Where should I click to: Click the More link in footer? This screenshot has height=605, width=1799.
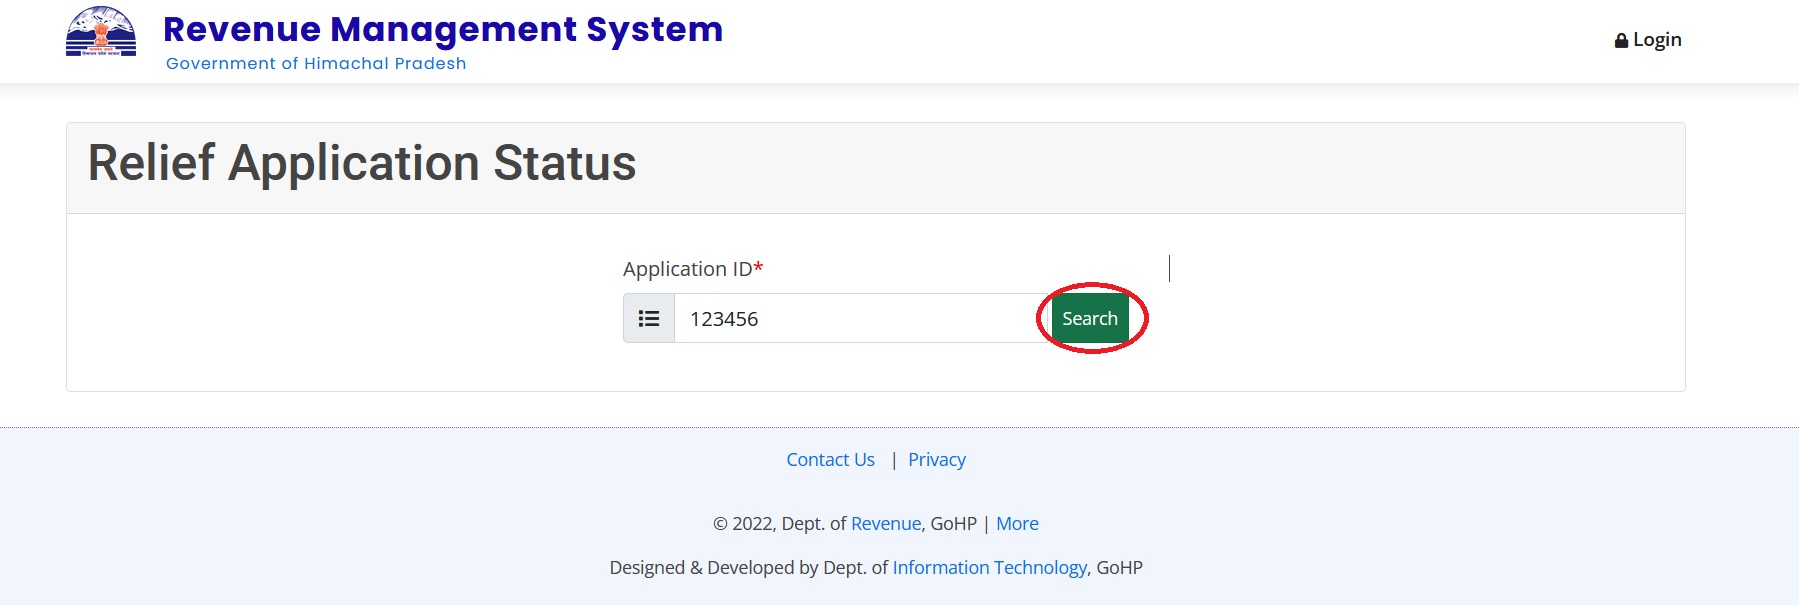(1017, 524)
